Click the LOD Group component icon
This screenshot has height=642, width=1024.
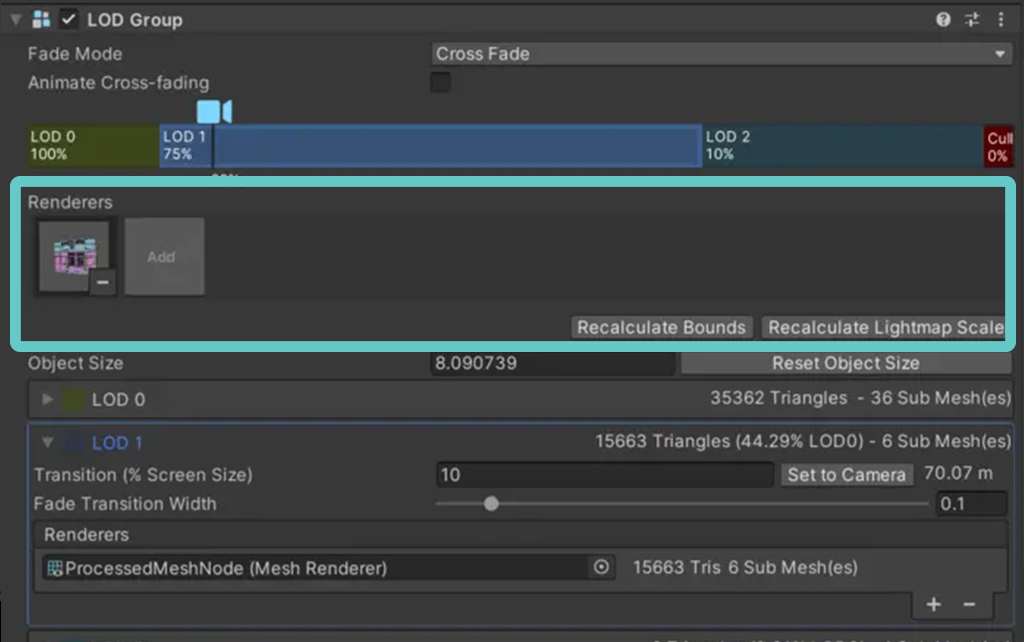[41, 20]
